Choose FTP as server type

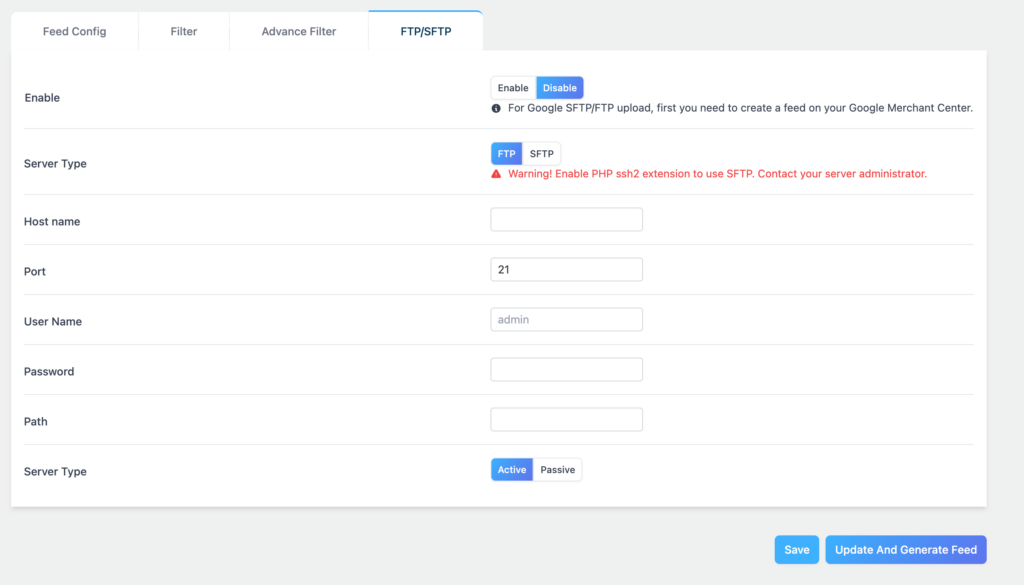coord(506,154)
